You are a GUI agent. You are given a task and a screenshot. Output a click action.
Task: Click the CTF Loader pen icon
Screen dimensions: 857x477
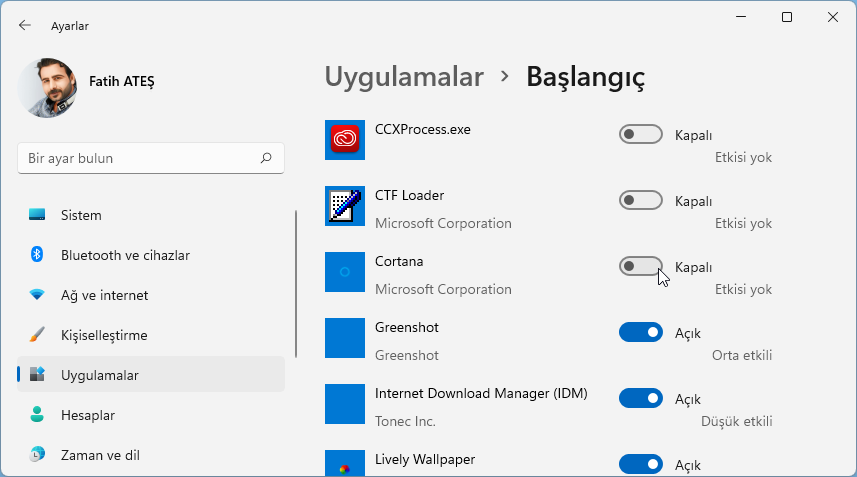345,206
